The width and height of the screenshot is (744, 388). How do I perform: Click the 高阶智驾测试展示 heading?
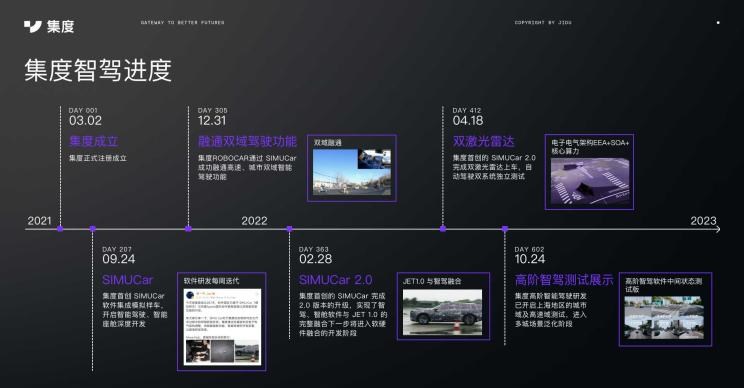click(x=564, y=280)
